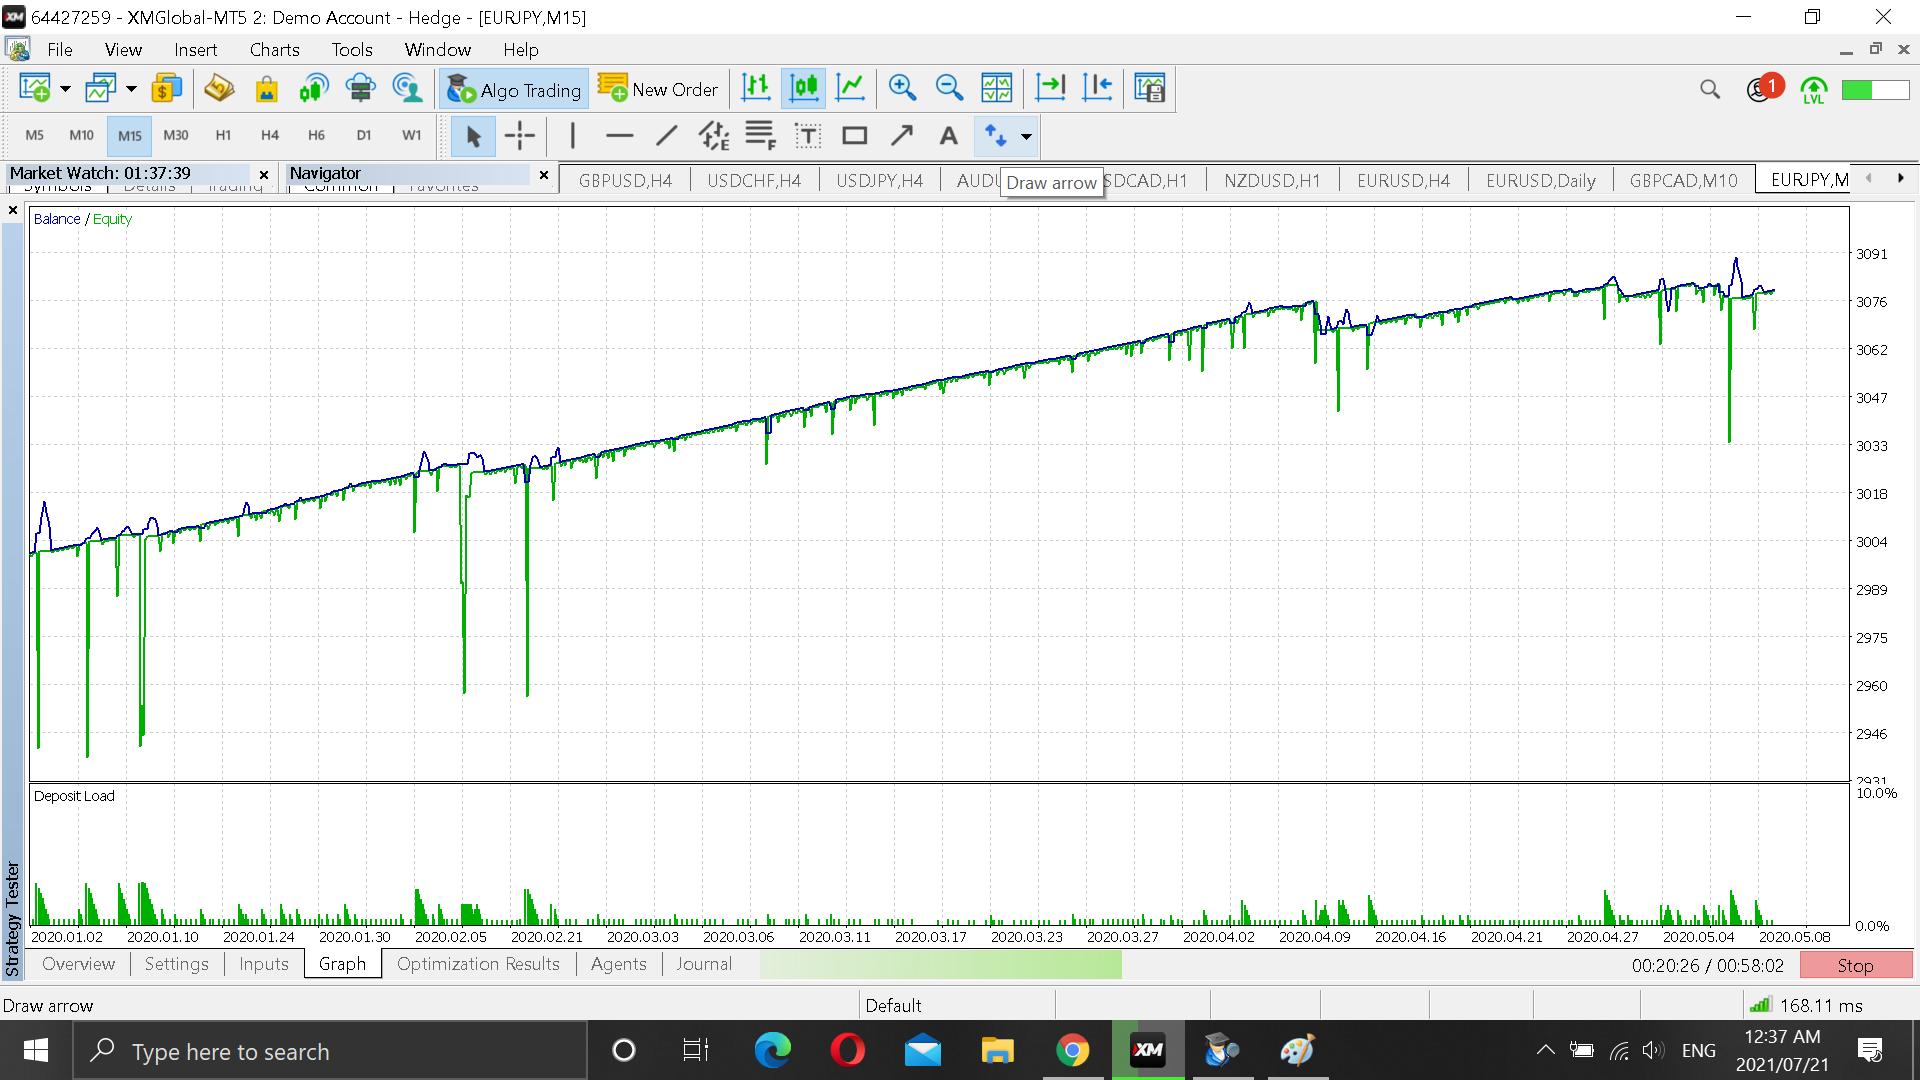Switch to the EURUSD,Daily chart tab
This screenshot has width=1920, height=1080.
1541,181
